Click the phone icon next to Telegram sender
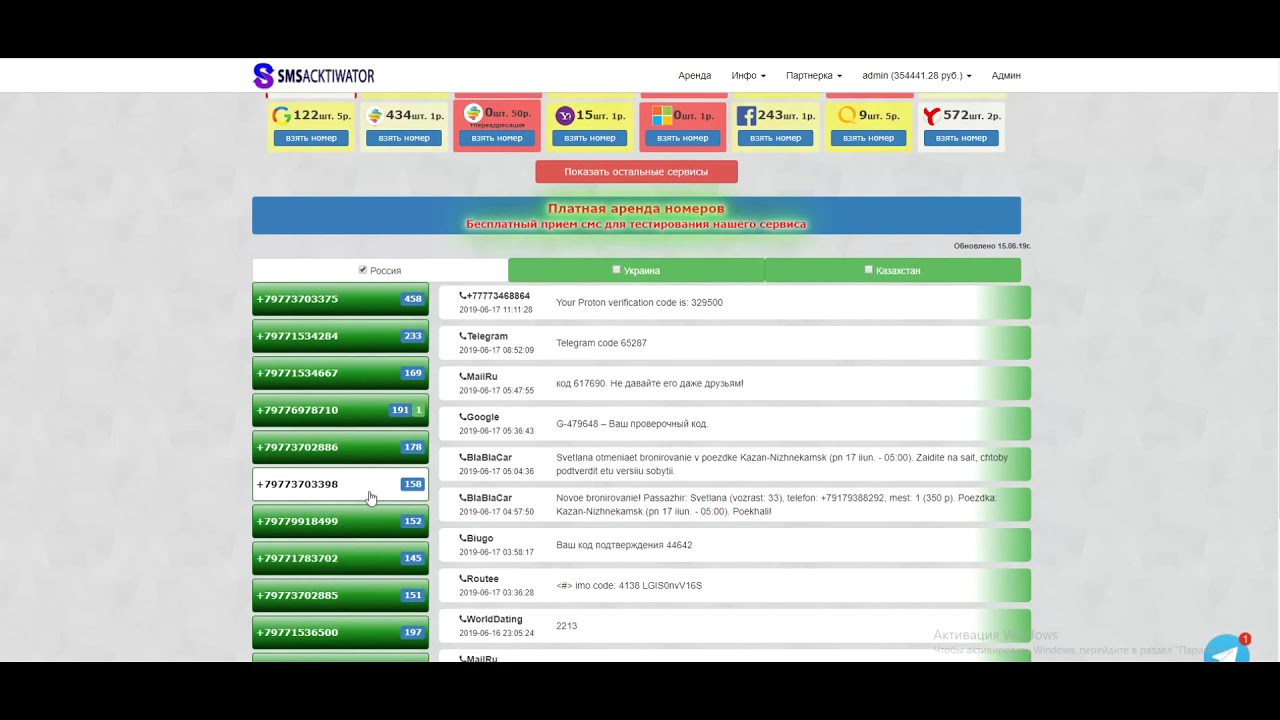1280x720 pixels. [463, 336]
